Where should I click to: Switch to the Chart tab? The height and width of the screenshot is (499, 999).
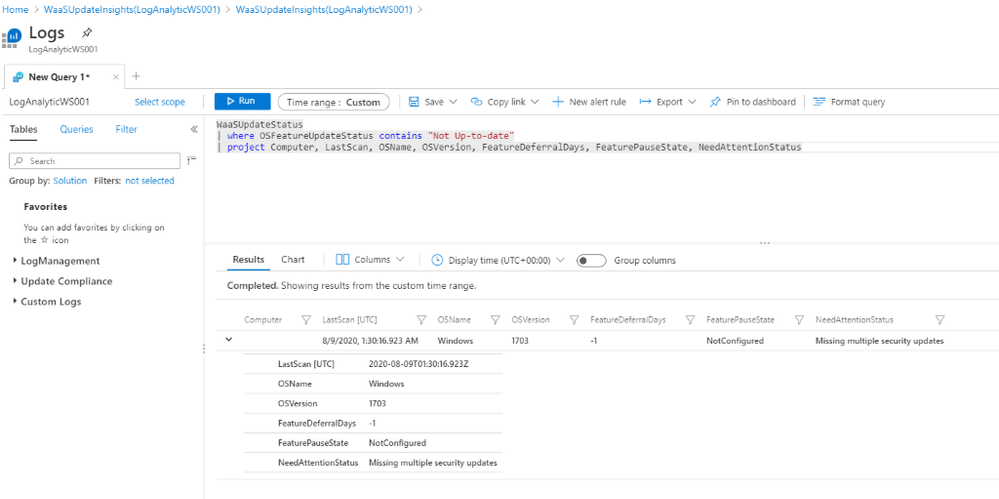(293, 259)
